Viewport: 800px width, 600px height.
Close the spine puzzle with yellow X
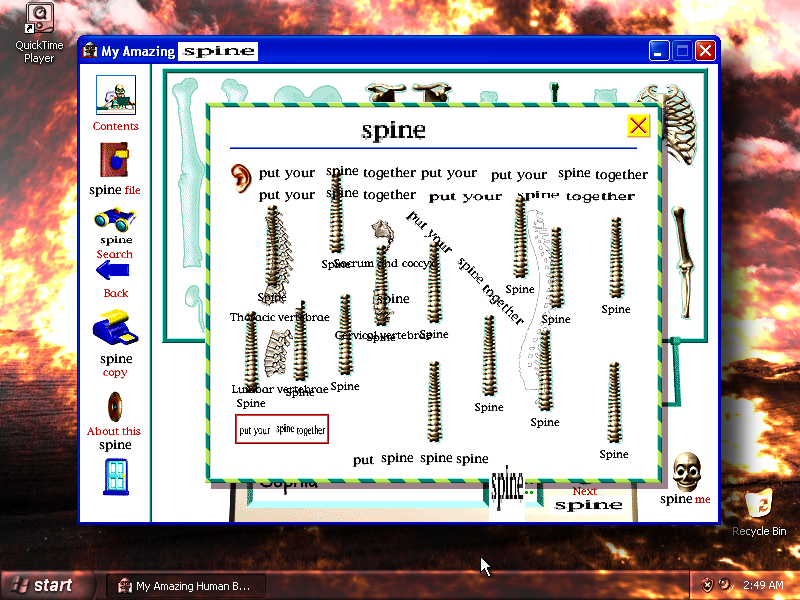coord(638,126)
